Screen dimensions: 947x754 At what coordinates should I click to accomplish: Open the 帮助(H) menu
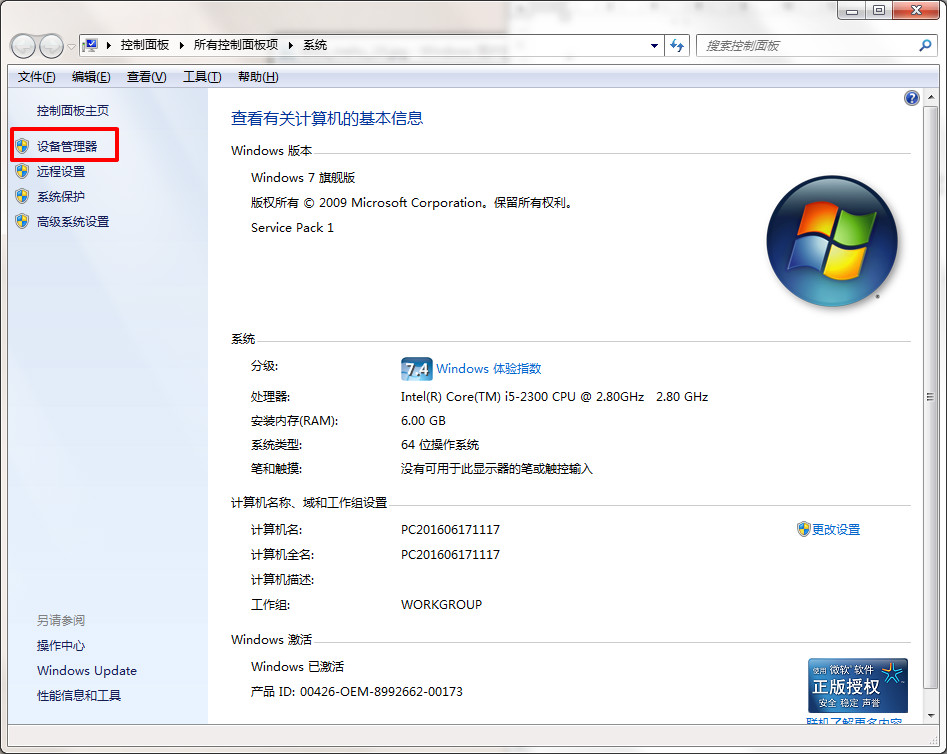click(x=258, y=77)
